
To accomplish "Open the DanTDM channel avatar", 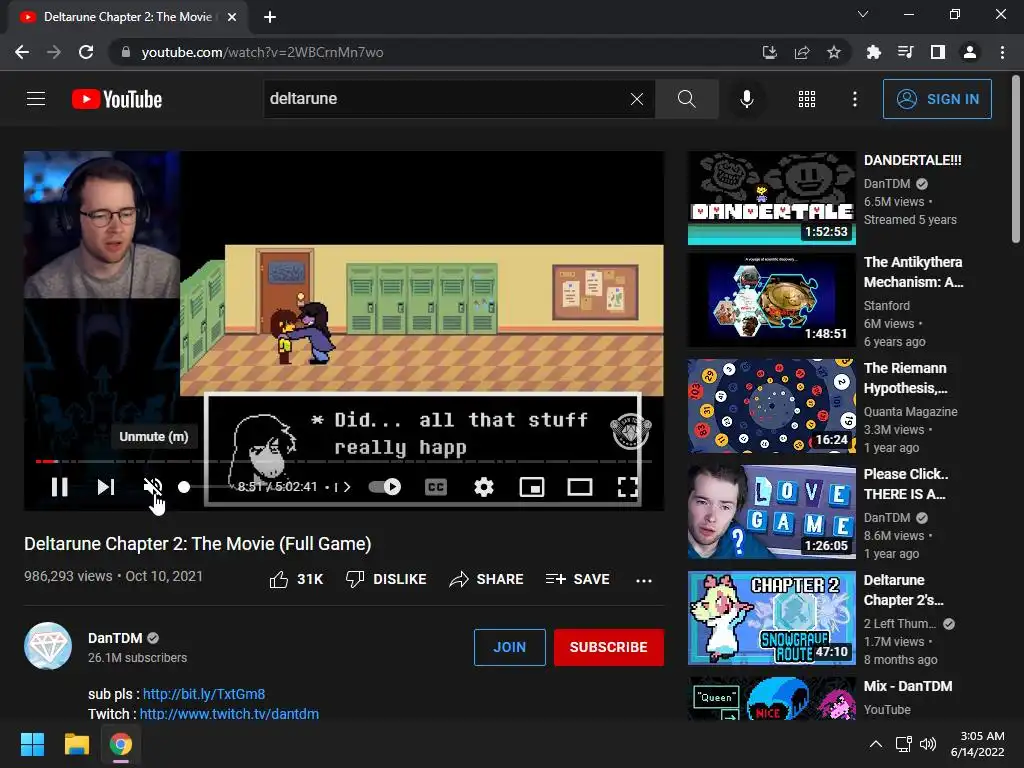I will (48, 646).
